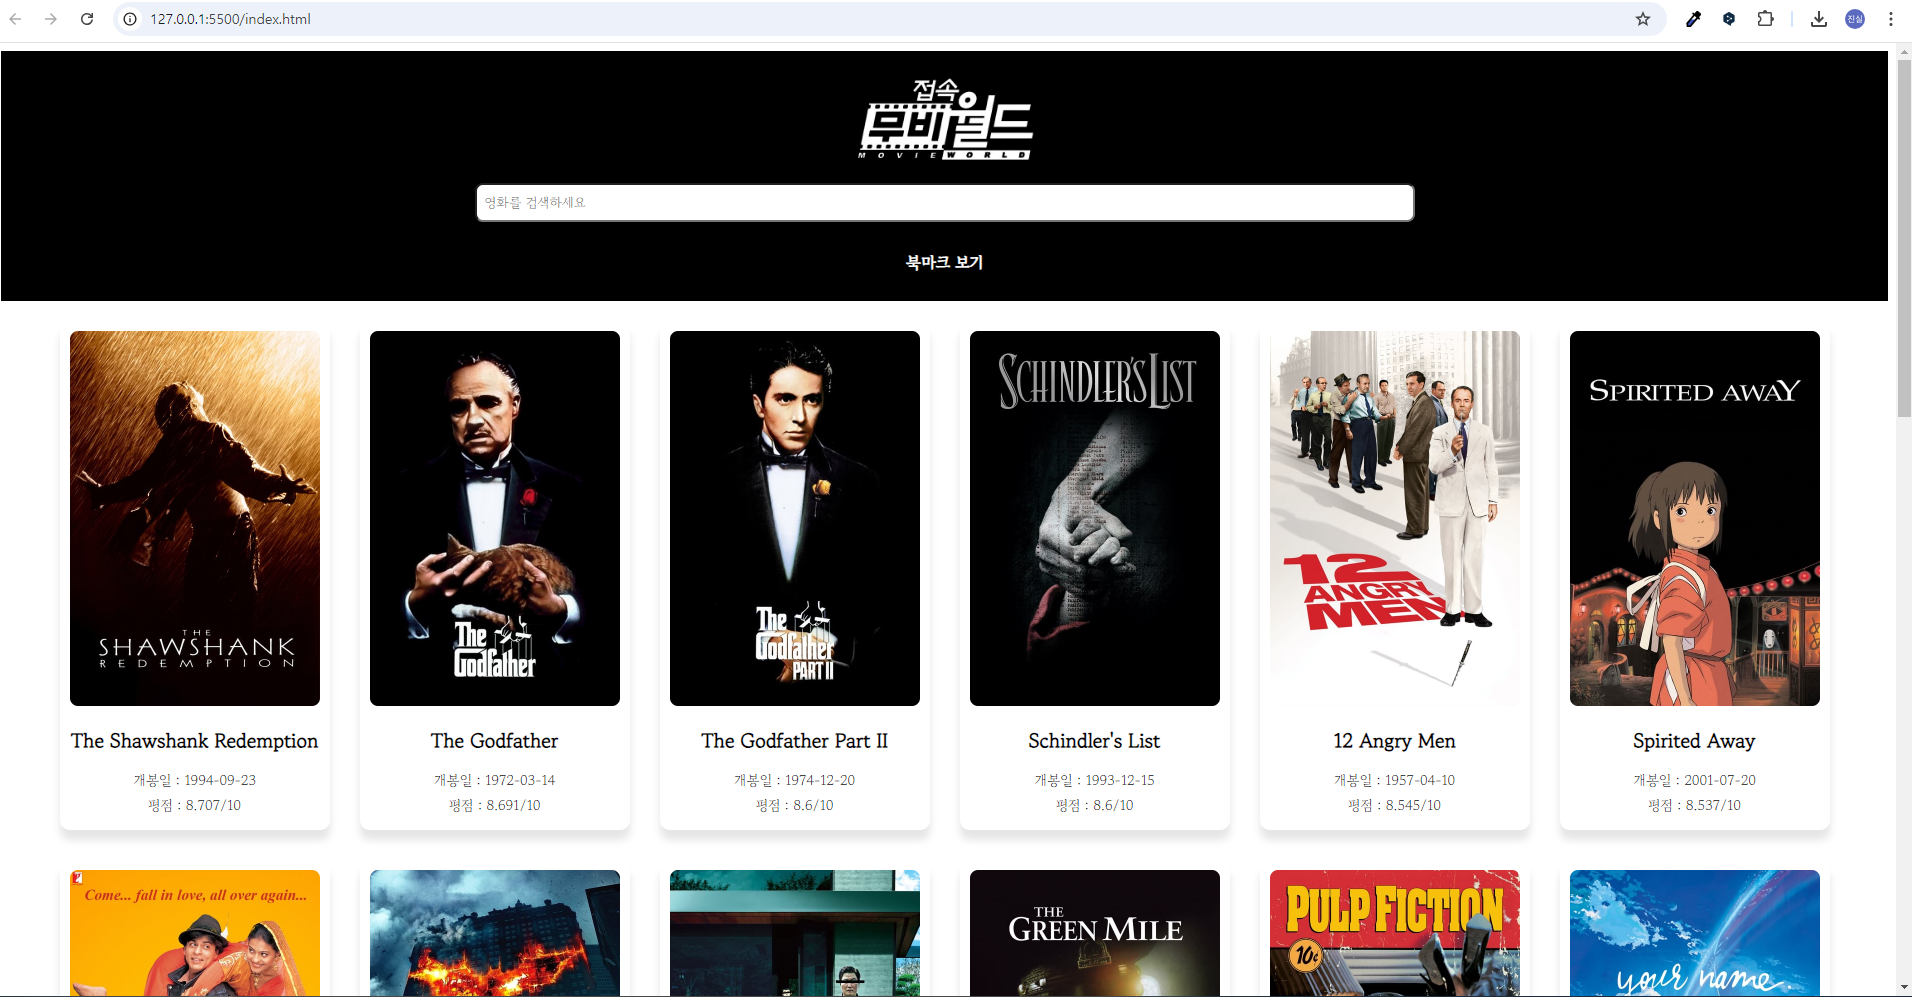This screenshot has height=997, width=1912.
Task: Click the site info icon in the address bar
Action: click(130, 19)
